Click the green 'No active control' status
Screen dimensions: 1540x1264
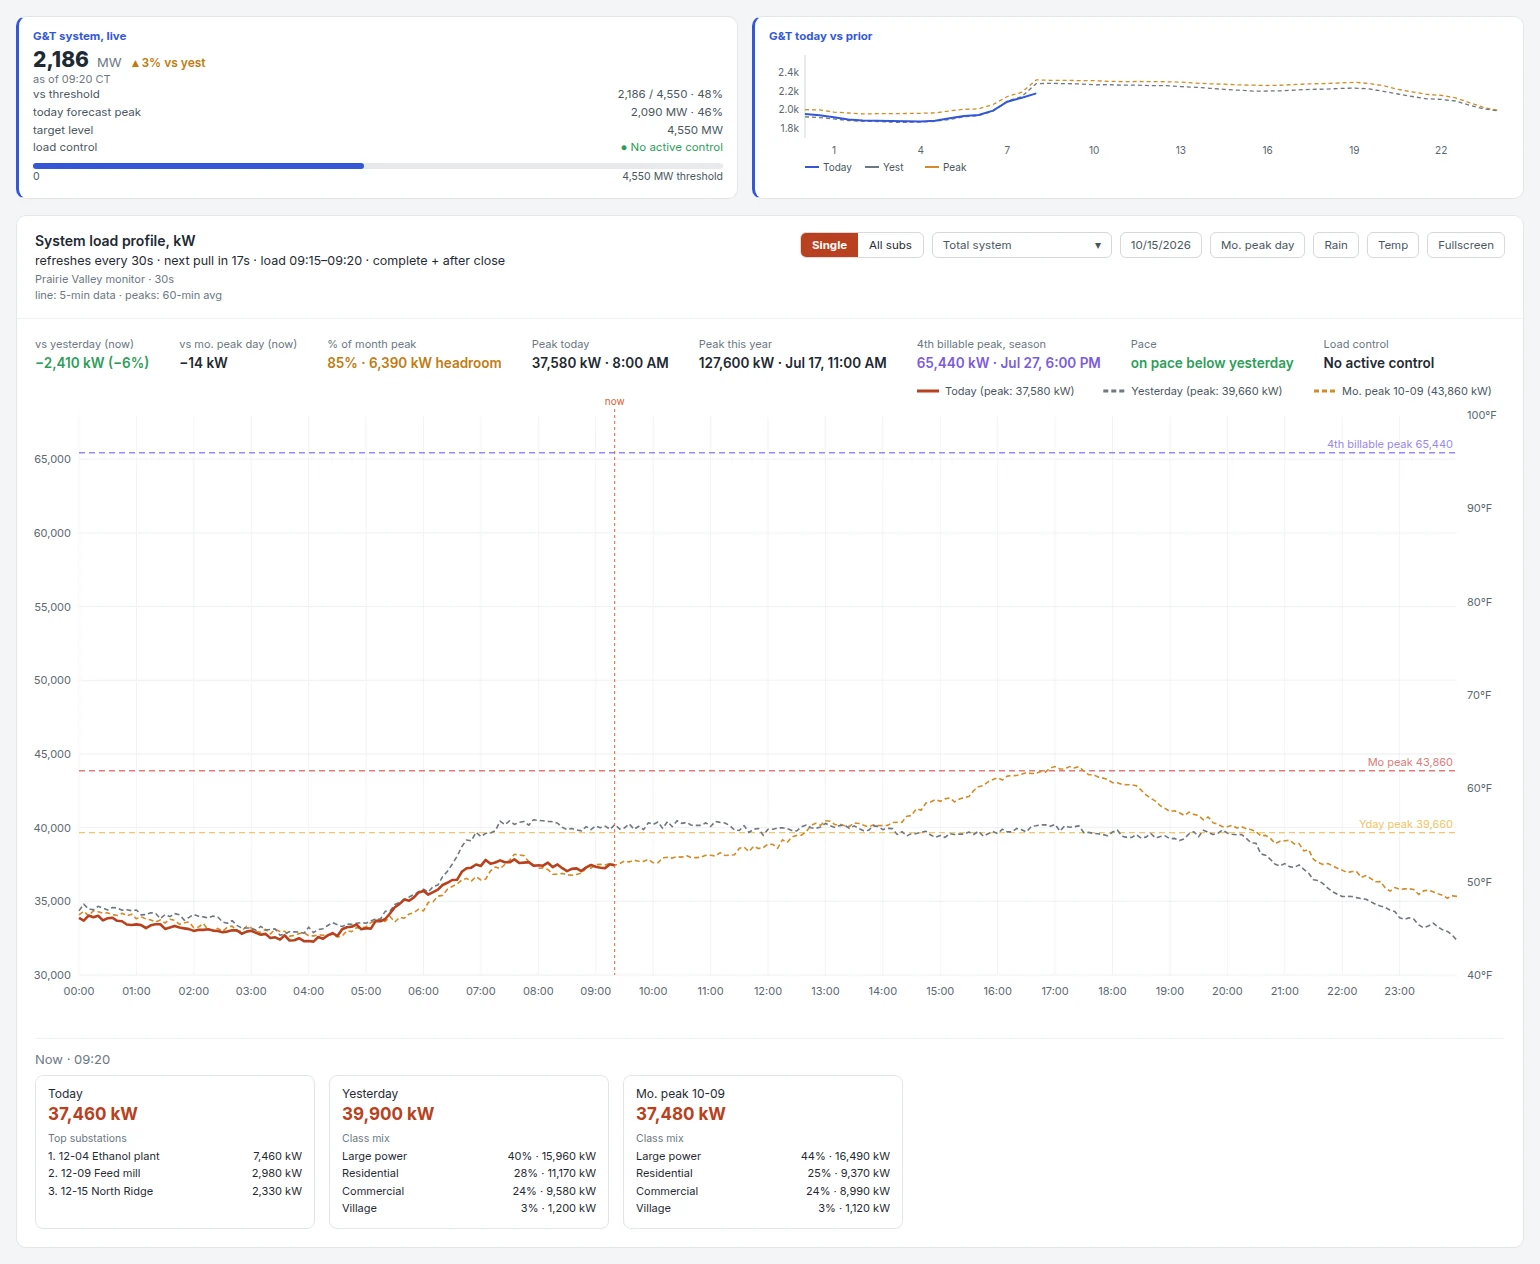tap(672, 147)
